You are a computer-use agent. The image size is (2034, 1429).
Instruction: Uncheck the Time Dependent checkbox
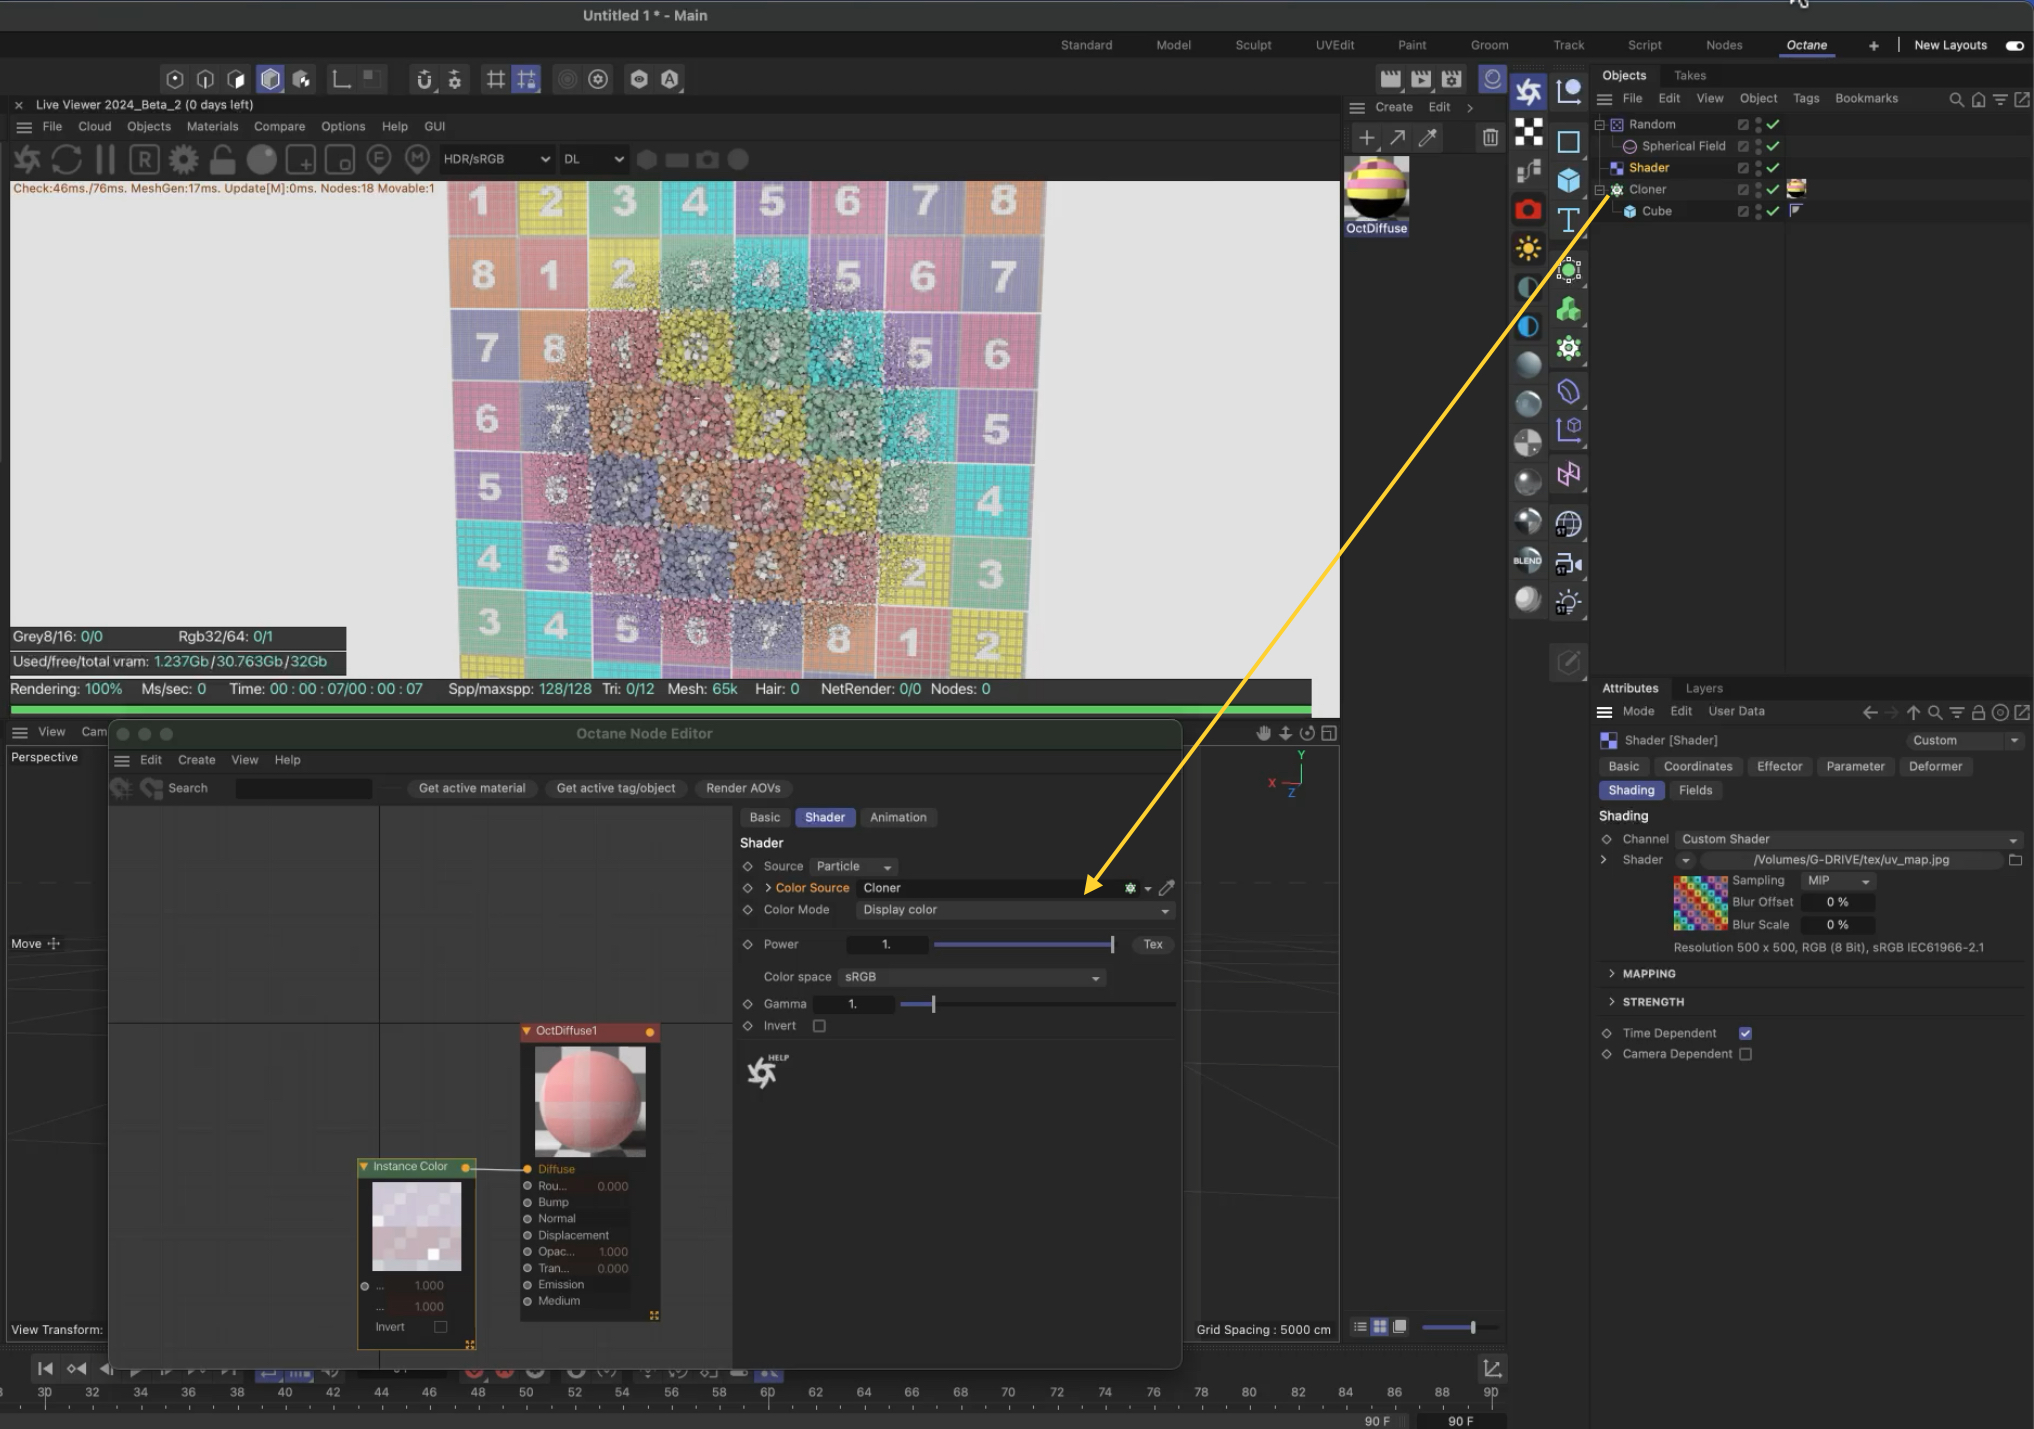(1745, 1033)
